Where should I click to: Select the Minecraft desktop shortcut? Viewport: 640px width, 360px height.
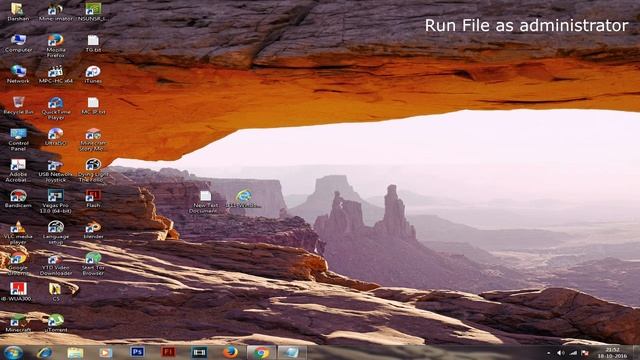click(x=18, y=323)
